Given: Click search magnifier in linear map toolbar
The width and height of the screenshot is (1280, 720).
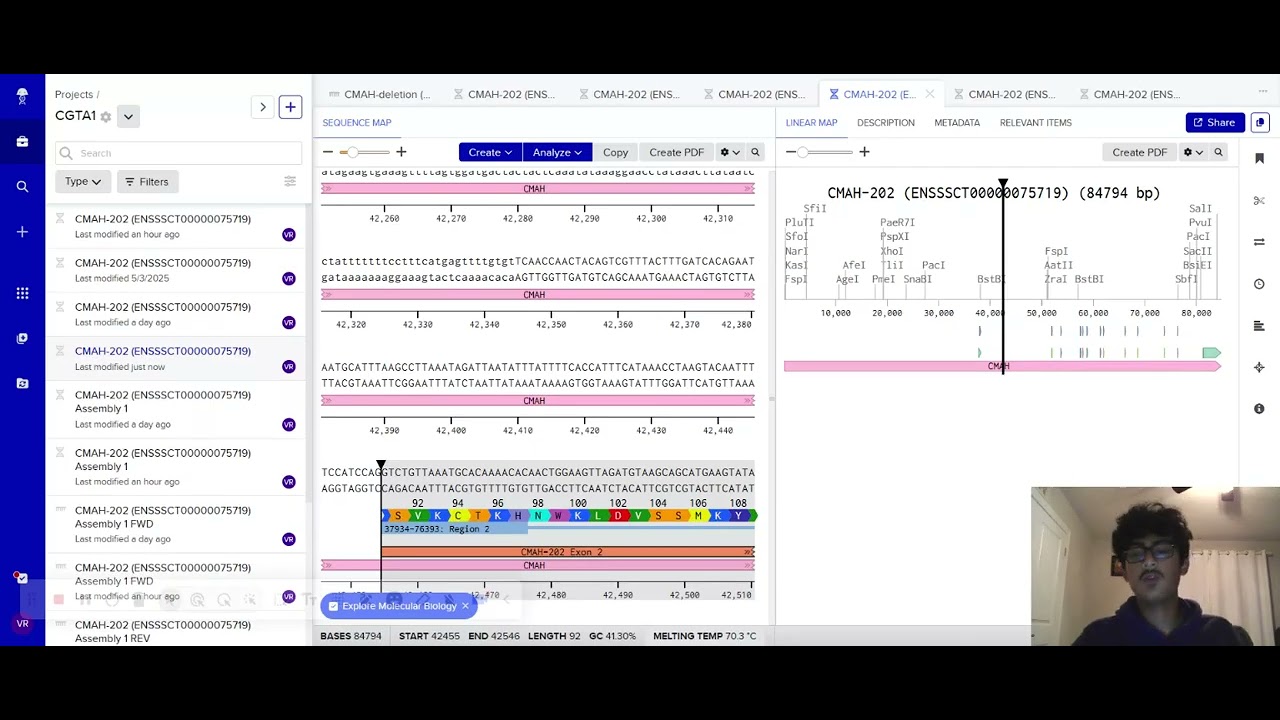Looking at the screenshot, I should 1218,152.
